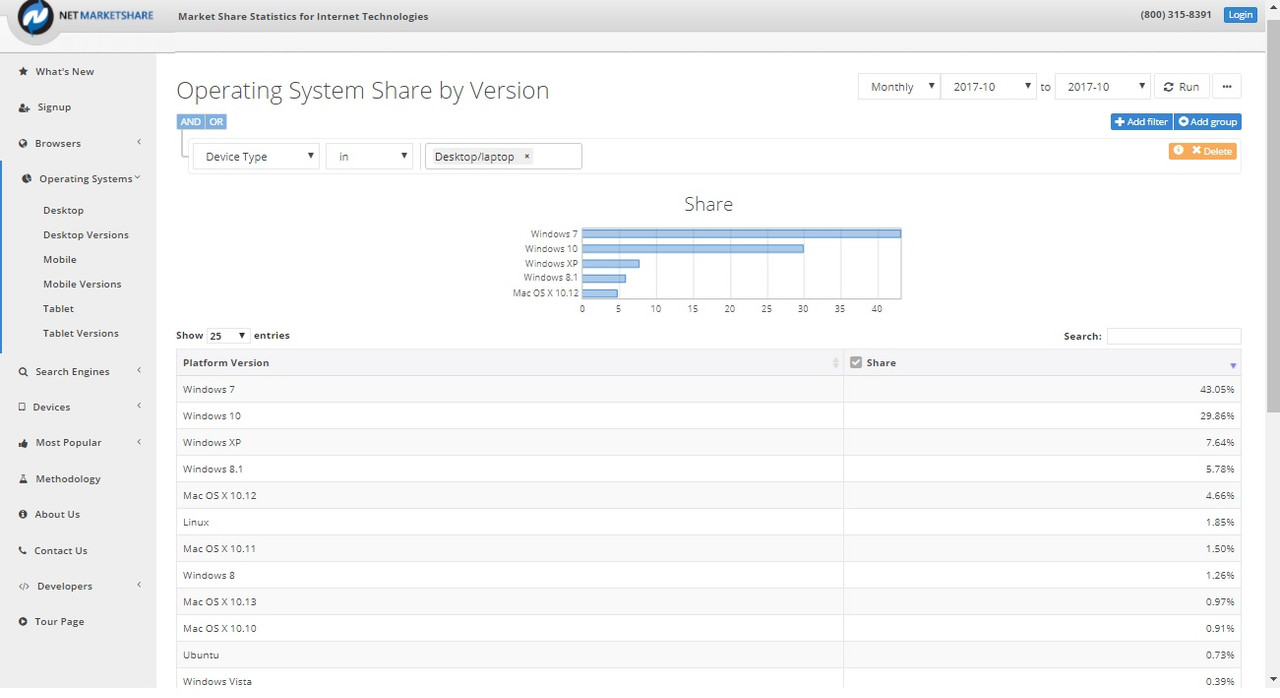Open the 'in' operator dropdown

coord(369,157)
